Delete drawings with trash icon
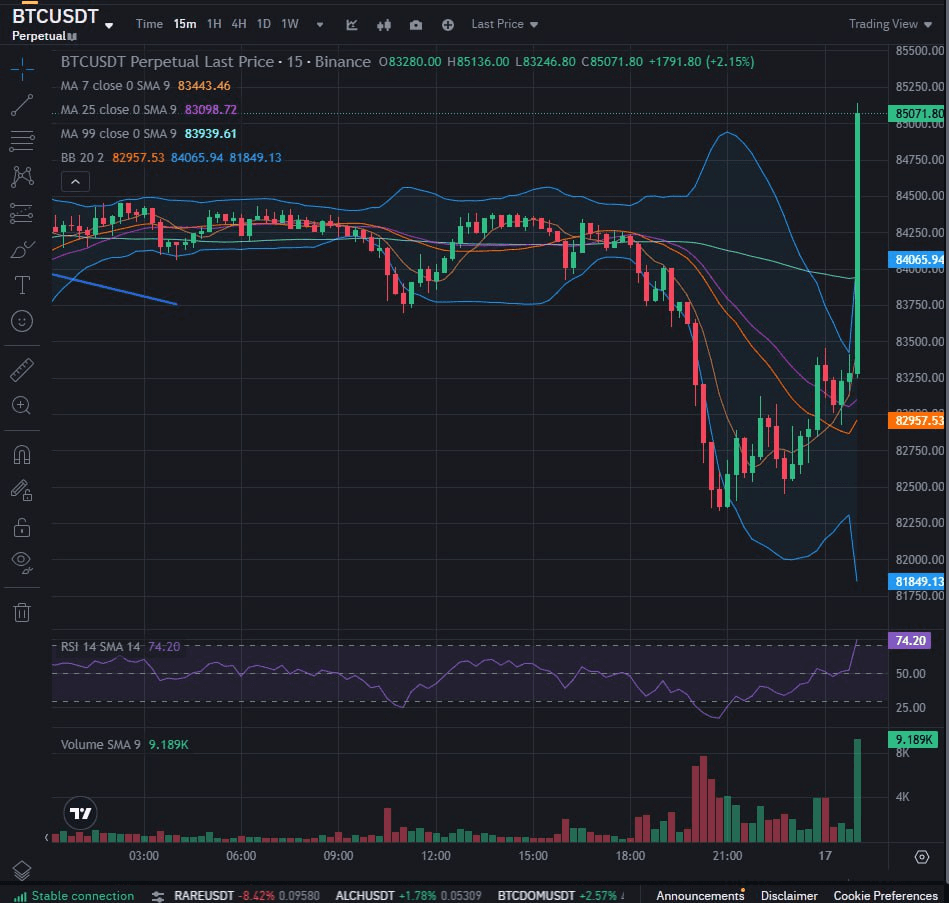This screenshot has width=949, height=903. click(22, 612)
